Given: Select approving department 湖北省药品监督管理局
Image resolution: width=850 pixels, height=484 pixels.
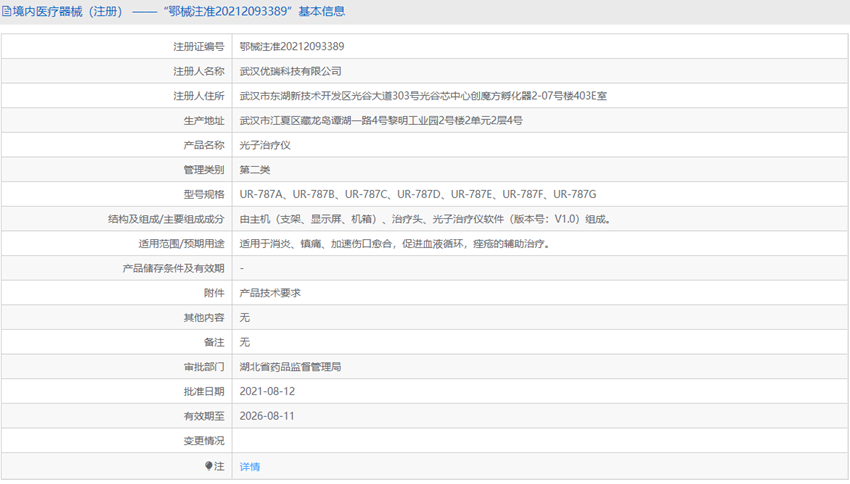Looking at the screenshot, I should pyautogui.click(x=291, y=367).
